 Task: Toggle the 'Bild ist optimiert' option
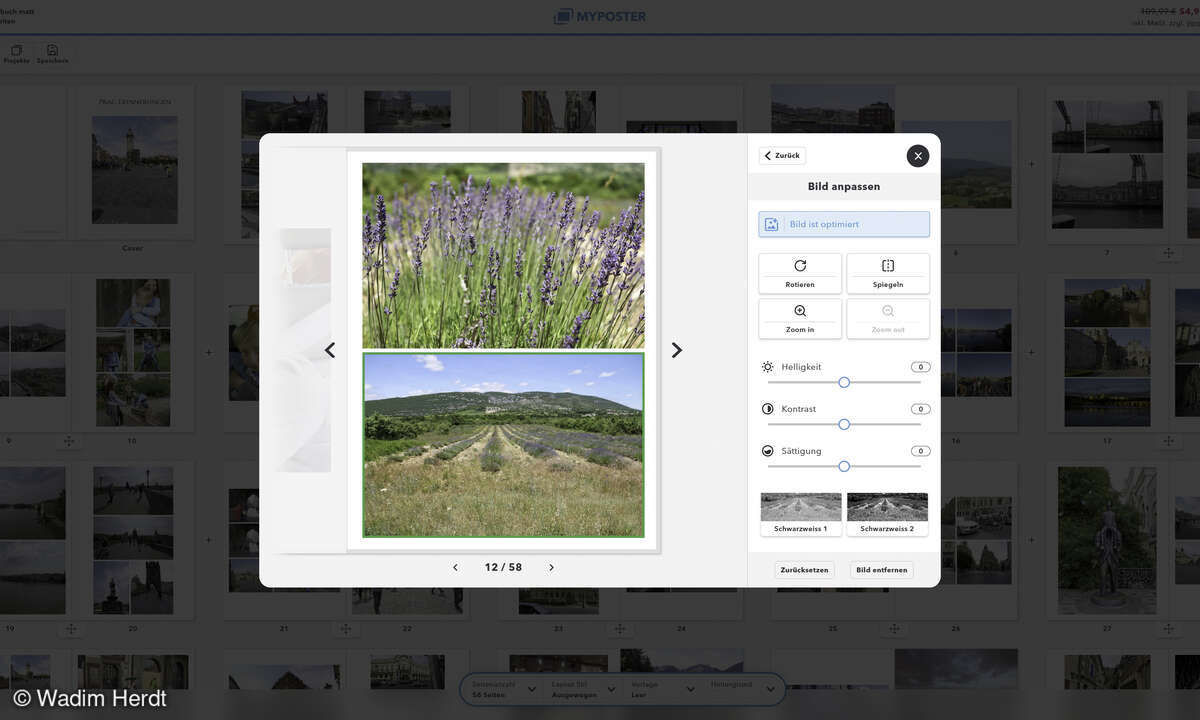tap(843, 223)
